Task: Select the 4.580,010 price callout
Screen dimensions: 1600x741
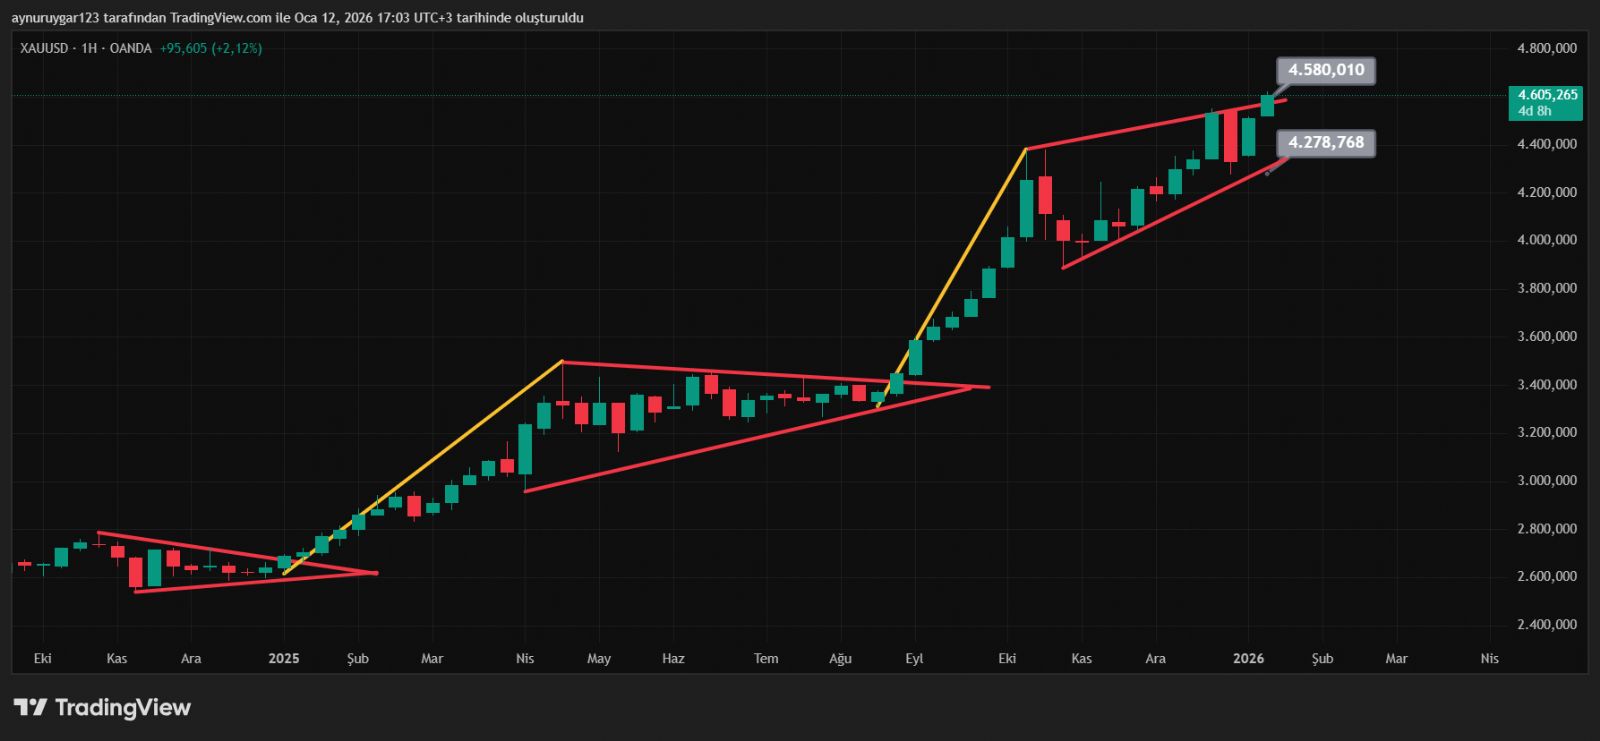Action: point(1326,70)
